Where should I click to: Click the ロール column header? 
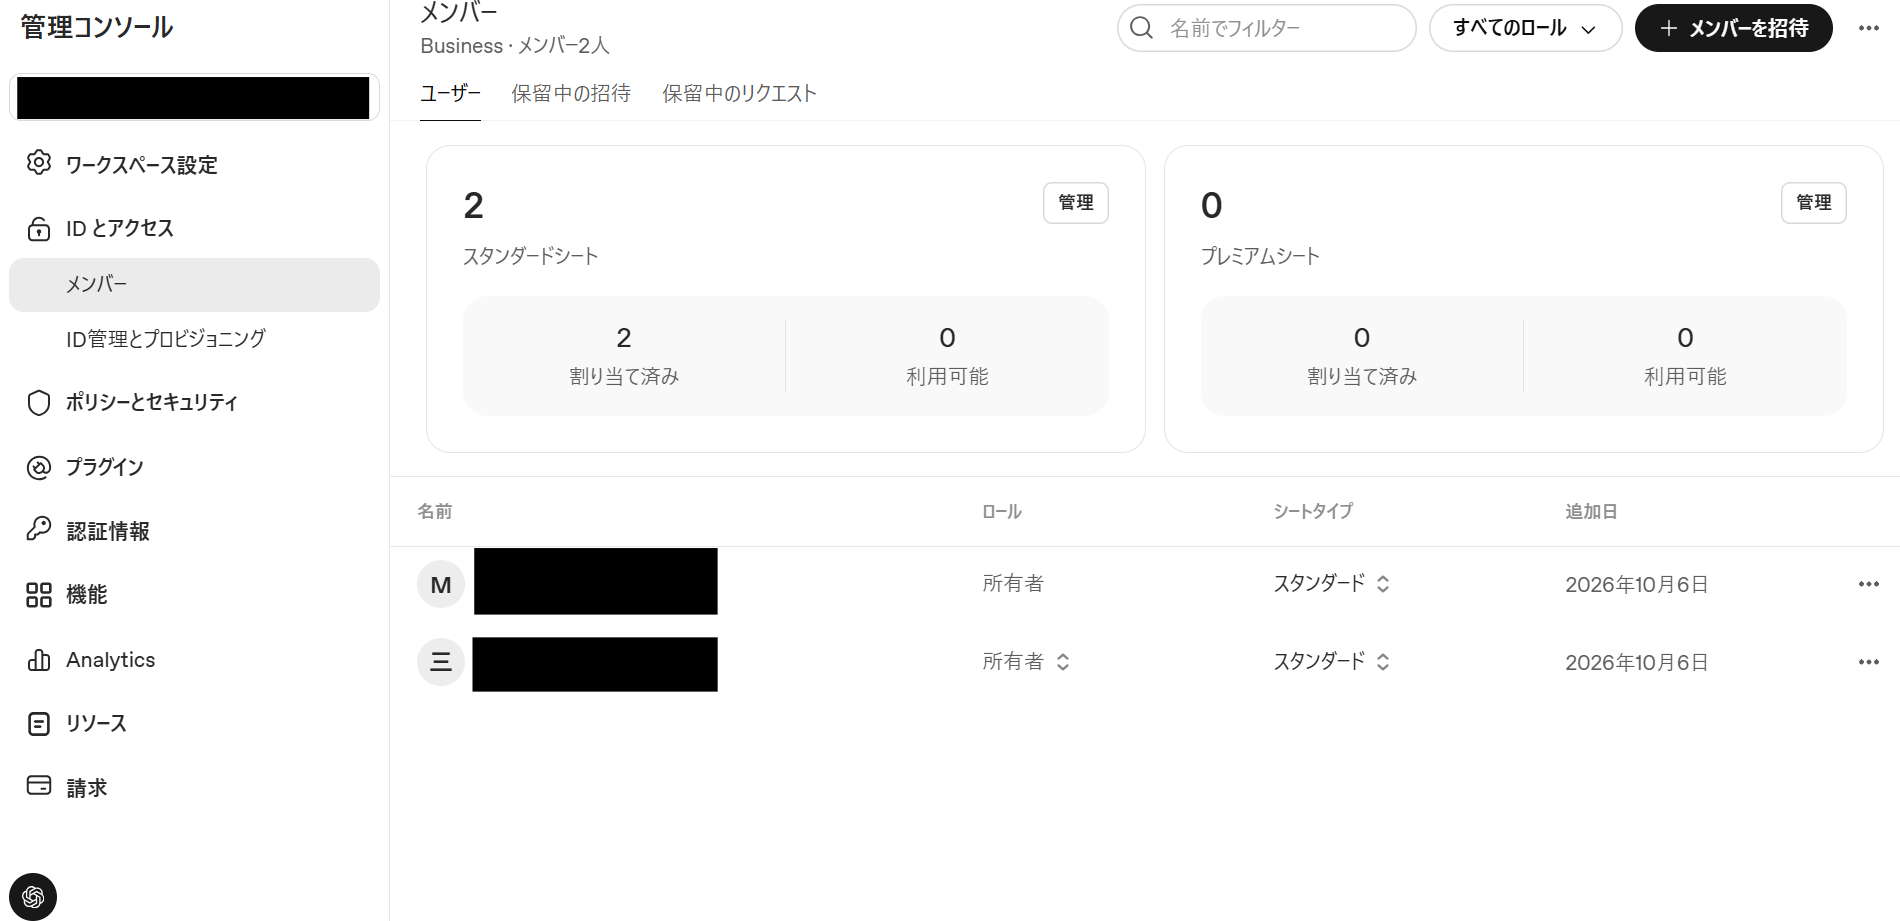click(1001, 512)
